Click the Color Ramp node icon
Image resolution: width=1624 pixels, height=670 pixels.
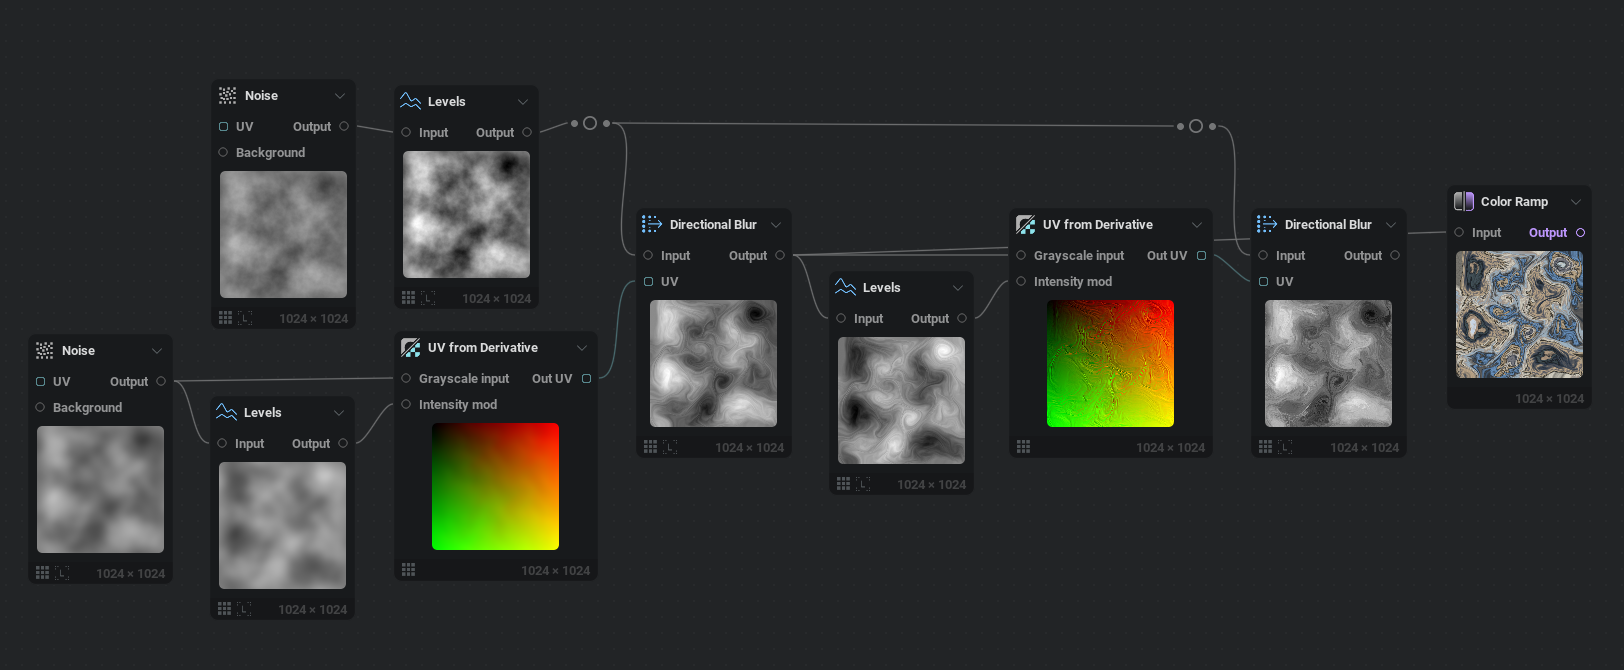click(1463, 201)
